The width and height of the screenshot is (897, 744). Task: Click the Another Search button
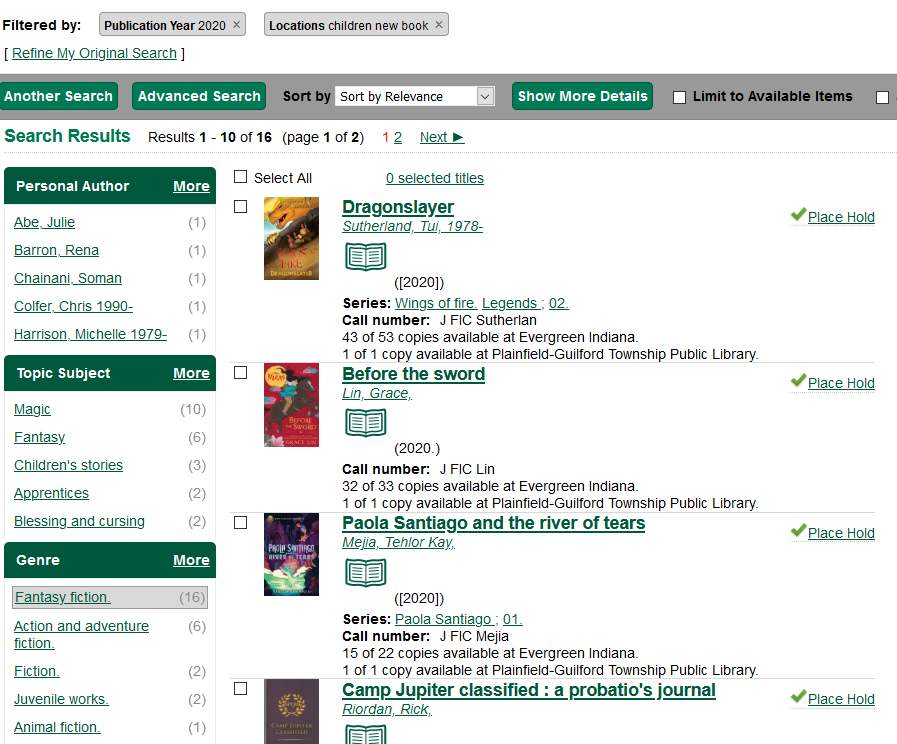(x=58, y=96)
